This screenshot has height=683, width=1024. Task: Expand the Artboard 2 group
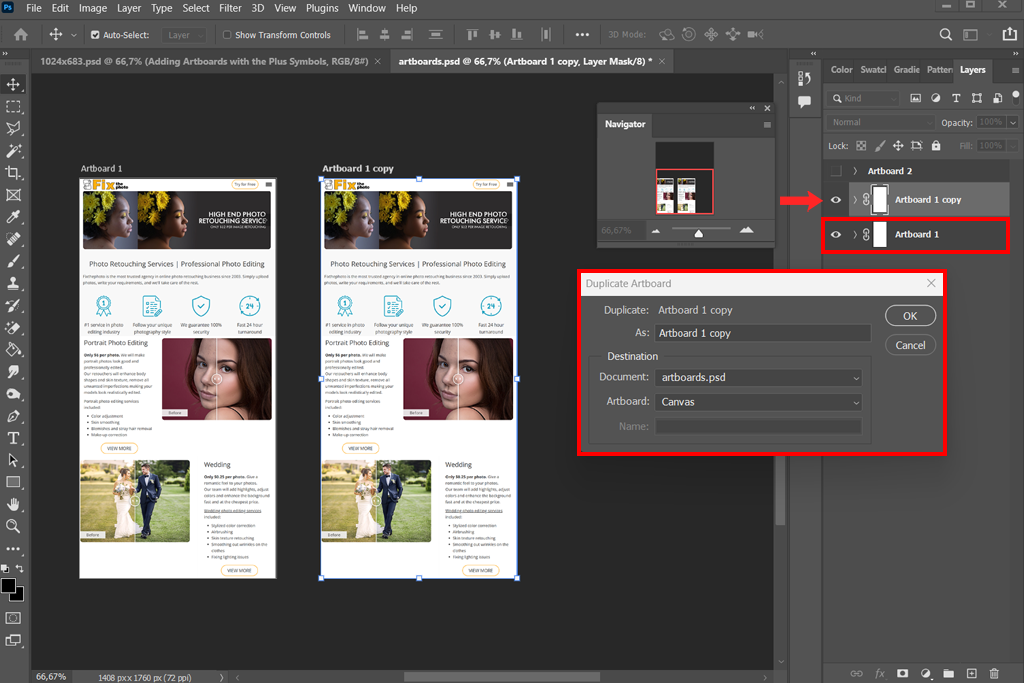click(855, 171)
